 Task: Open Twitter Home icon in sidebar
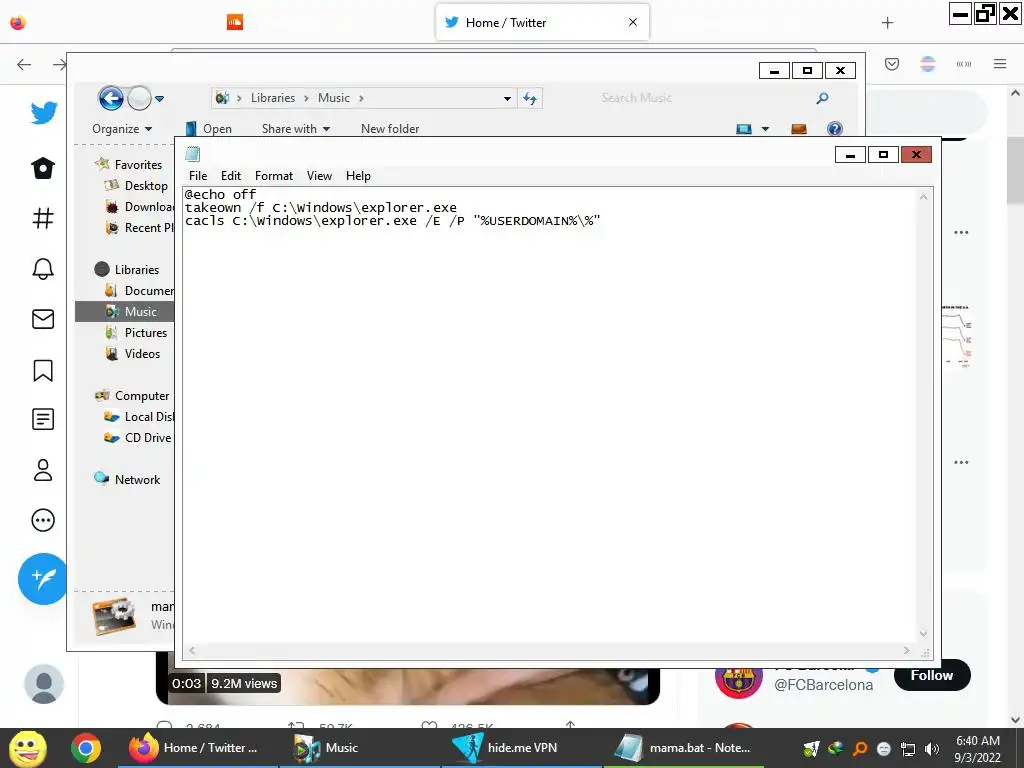[43, 168]
